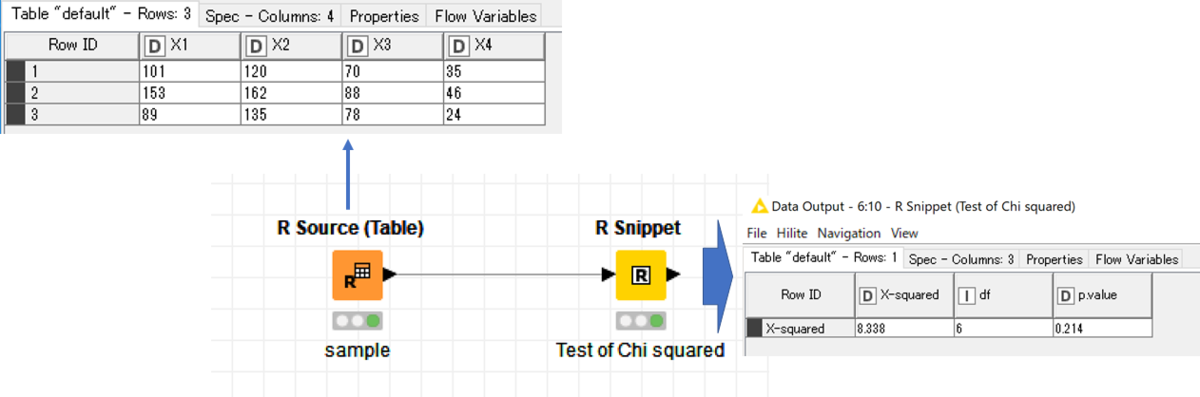1200x397 pixels.
Task: Click cell value 135 in X2 column
Action: (x=291, y=114)
